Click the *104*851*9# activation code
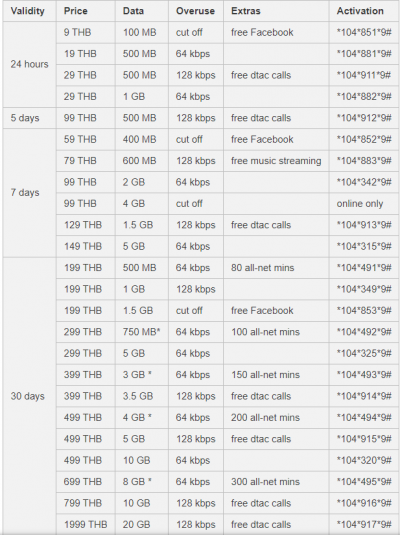Image resolution: width=400 pixels, height=535 pixels. [364, 32]
